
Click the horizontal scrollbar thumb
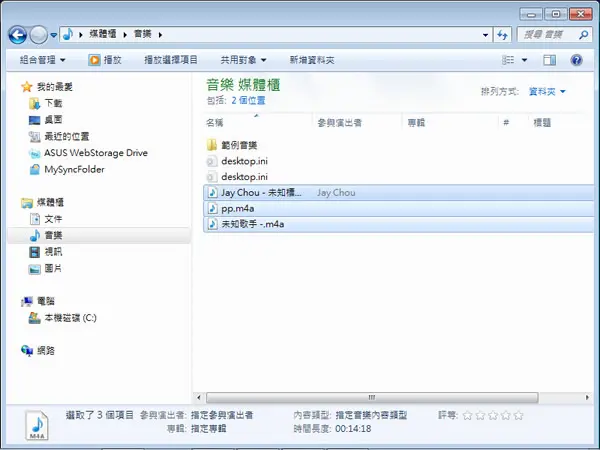click(372, 398)
